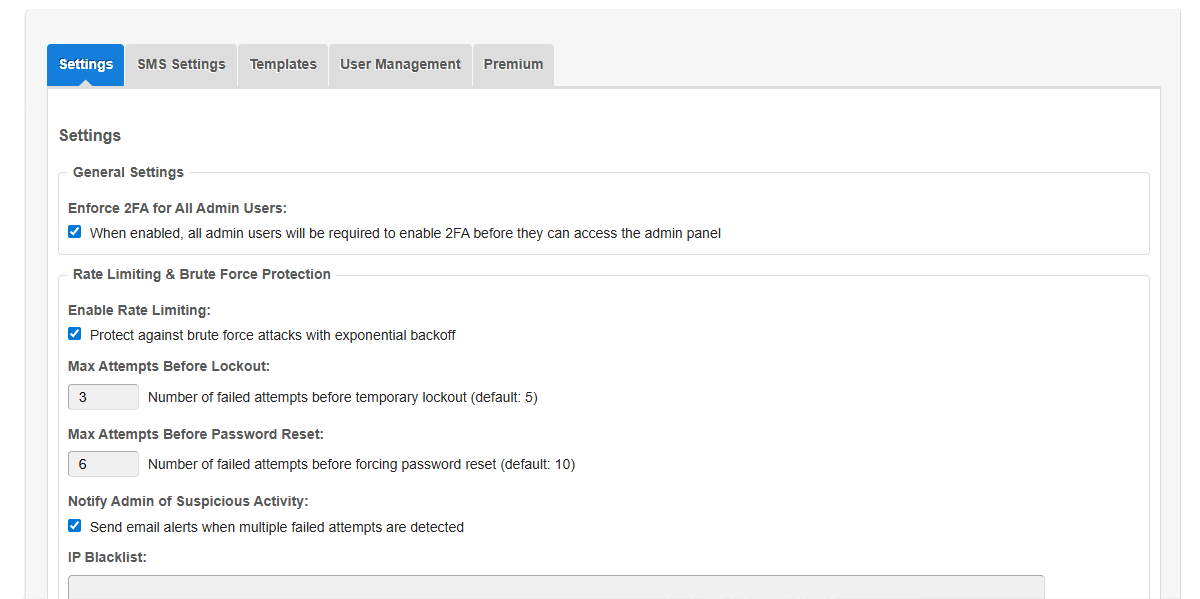Toggle the suspicious activity email alerts checkbox

[x=75, y=526]
